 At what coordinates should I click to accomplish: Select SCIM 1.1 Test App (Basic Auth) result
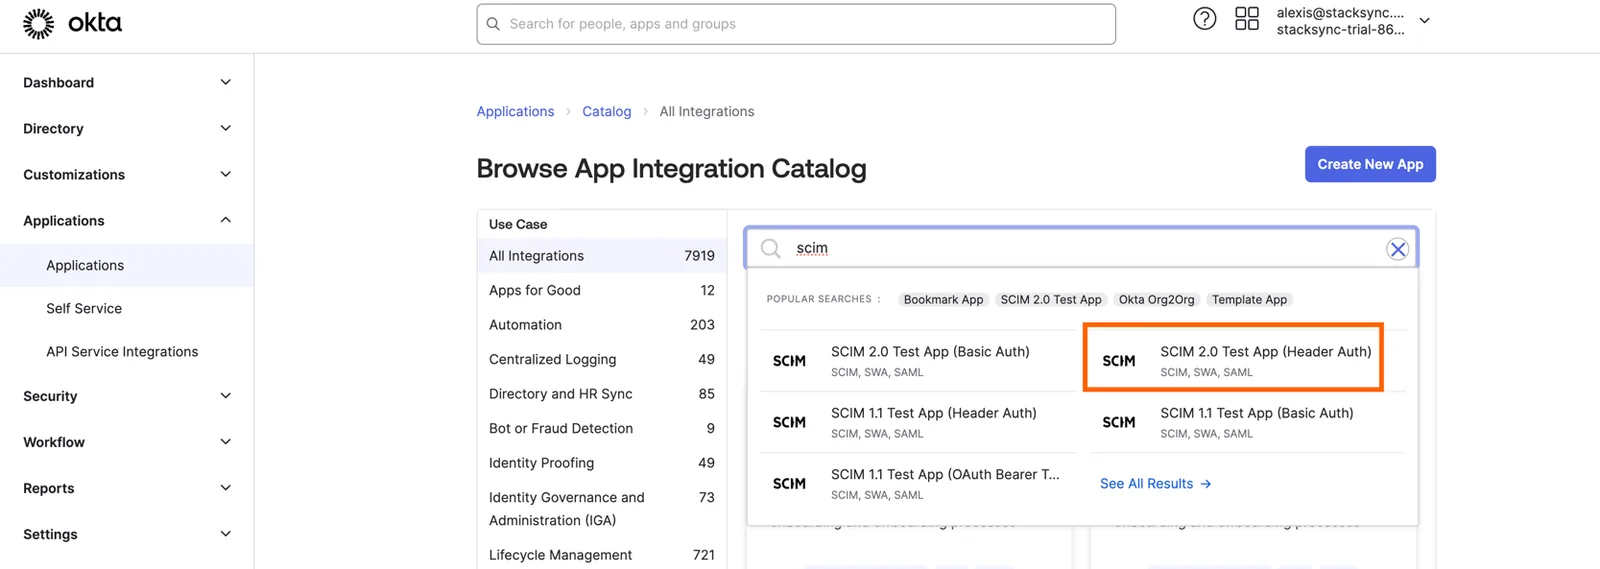(x=1248, y=423)
